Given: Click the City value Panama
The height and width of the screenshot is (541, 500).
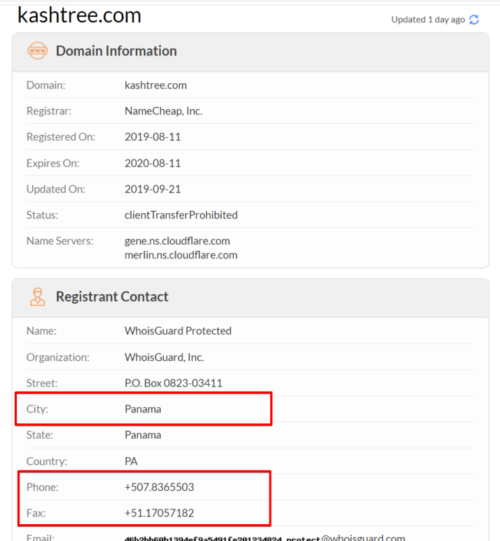Looking at the screenshot, I should (x=143, y=409).
